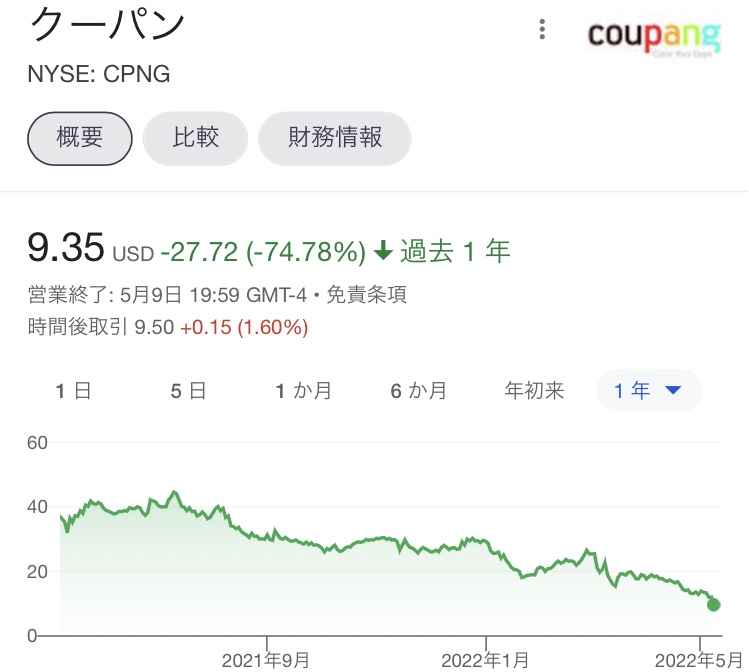Viewport: 749px width, 672px height.
Task: Click the green downward arrow beside the percentage
Action: pos(383,251)
